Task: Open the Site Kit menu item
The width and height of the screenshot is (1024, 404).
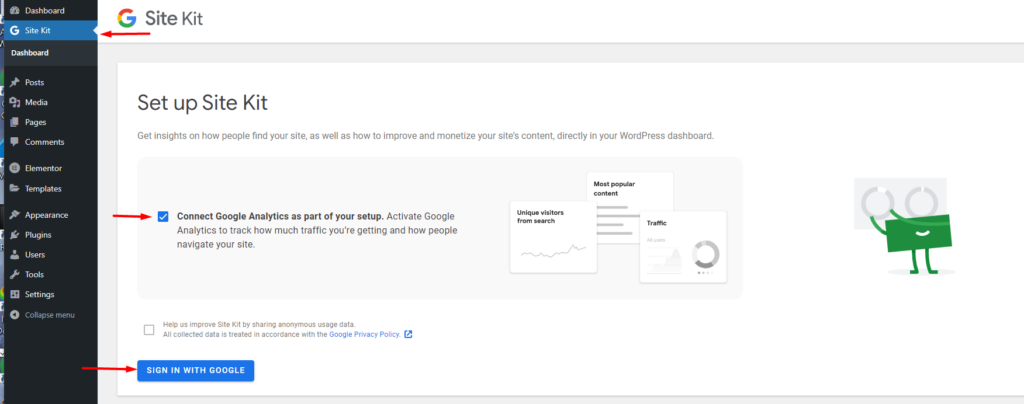Action: coord(49,30)
